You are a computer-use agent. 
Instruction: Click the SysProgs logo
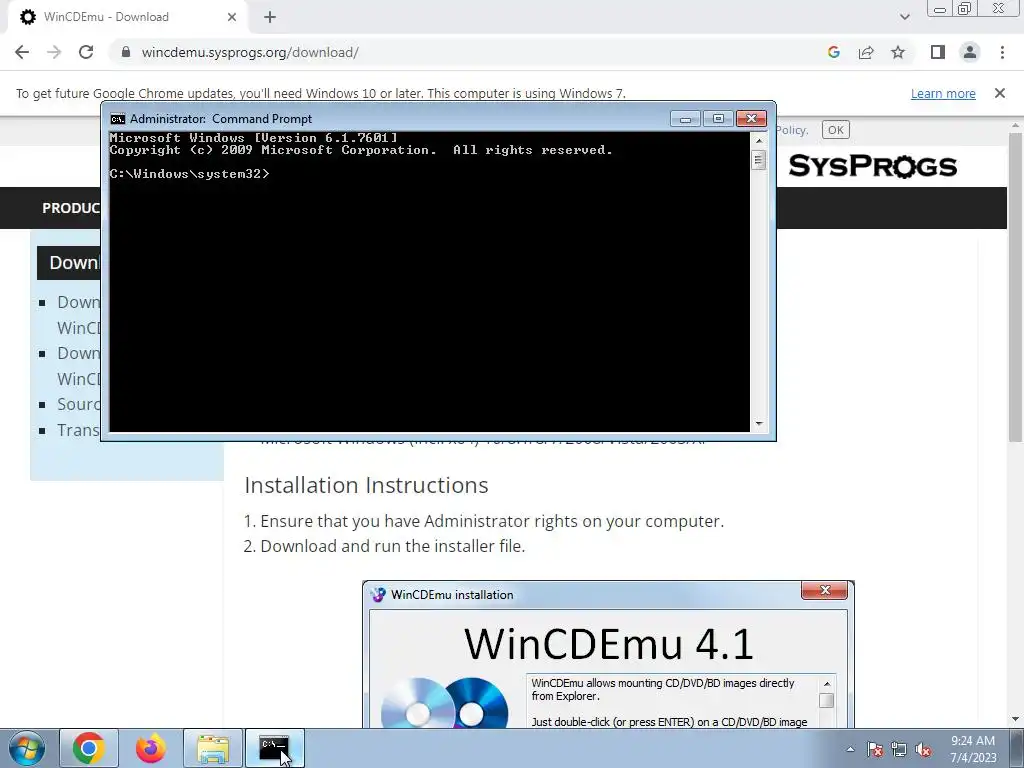pyautogui.click(x=872, y=167)
